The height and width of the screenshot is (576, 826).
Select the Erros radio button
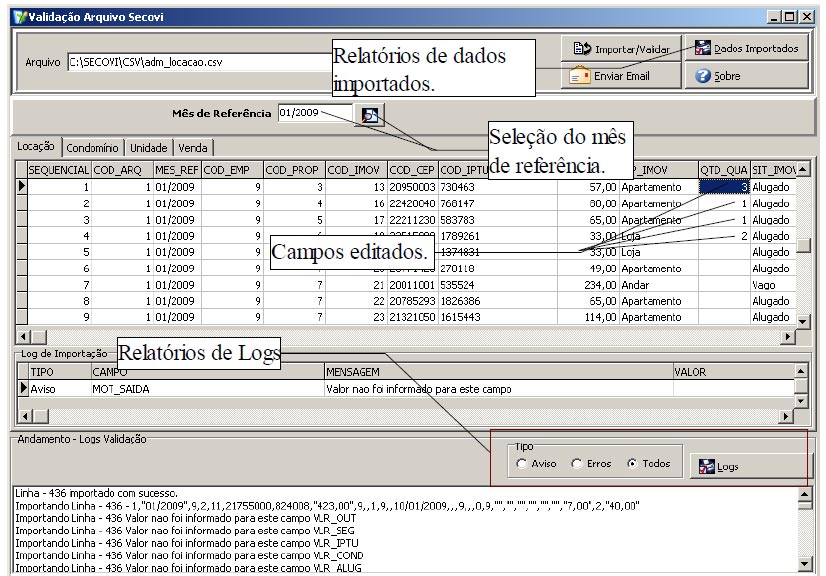(x=577, y=464)
